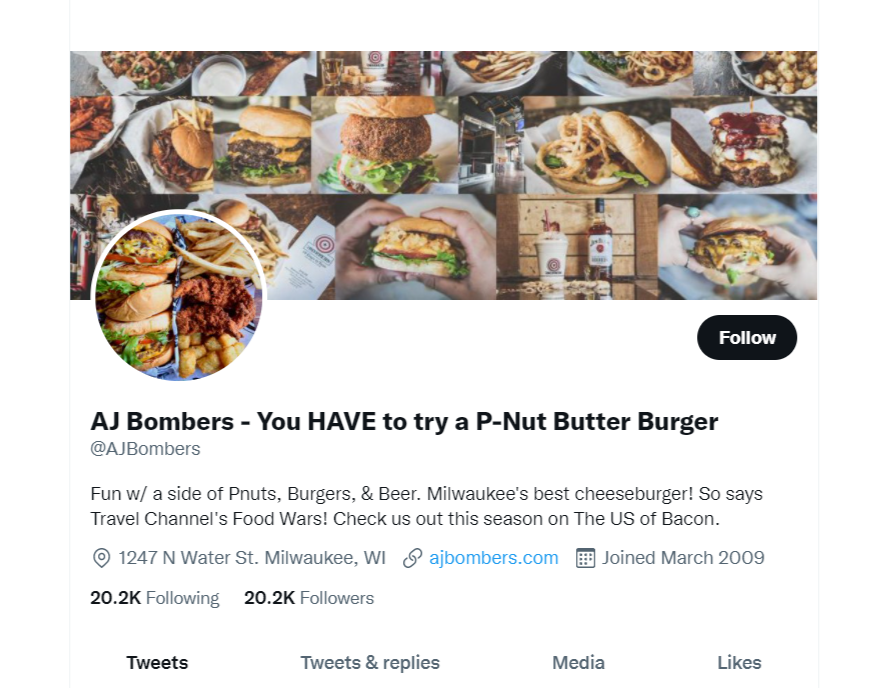
Task: Click the @AJBombers handle
Action: pyautogui.click(x=146, y=449)
